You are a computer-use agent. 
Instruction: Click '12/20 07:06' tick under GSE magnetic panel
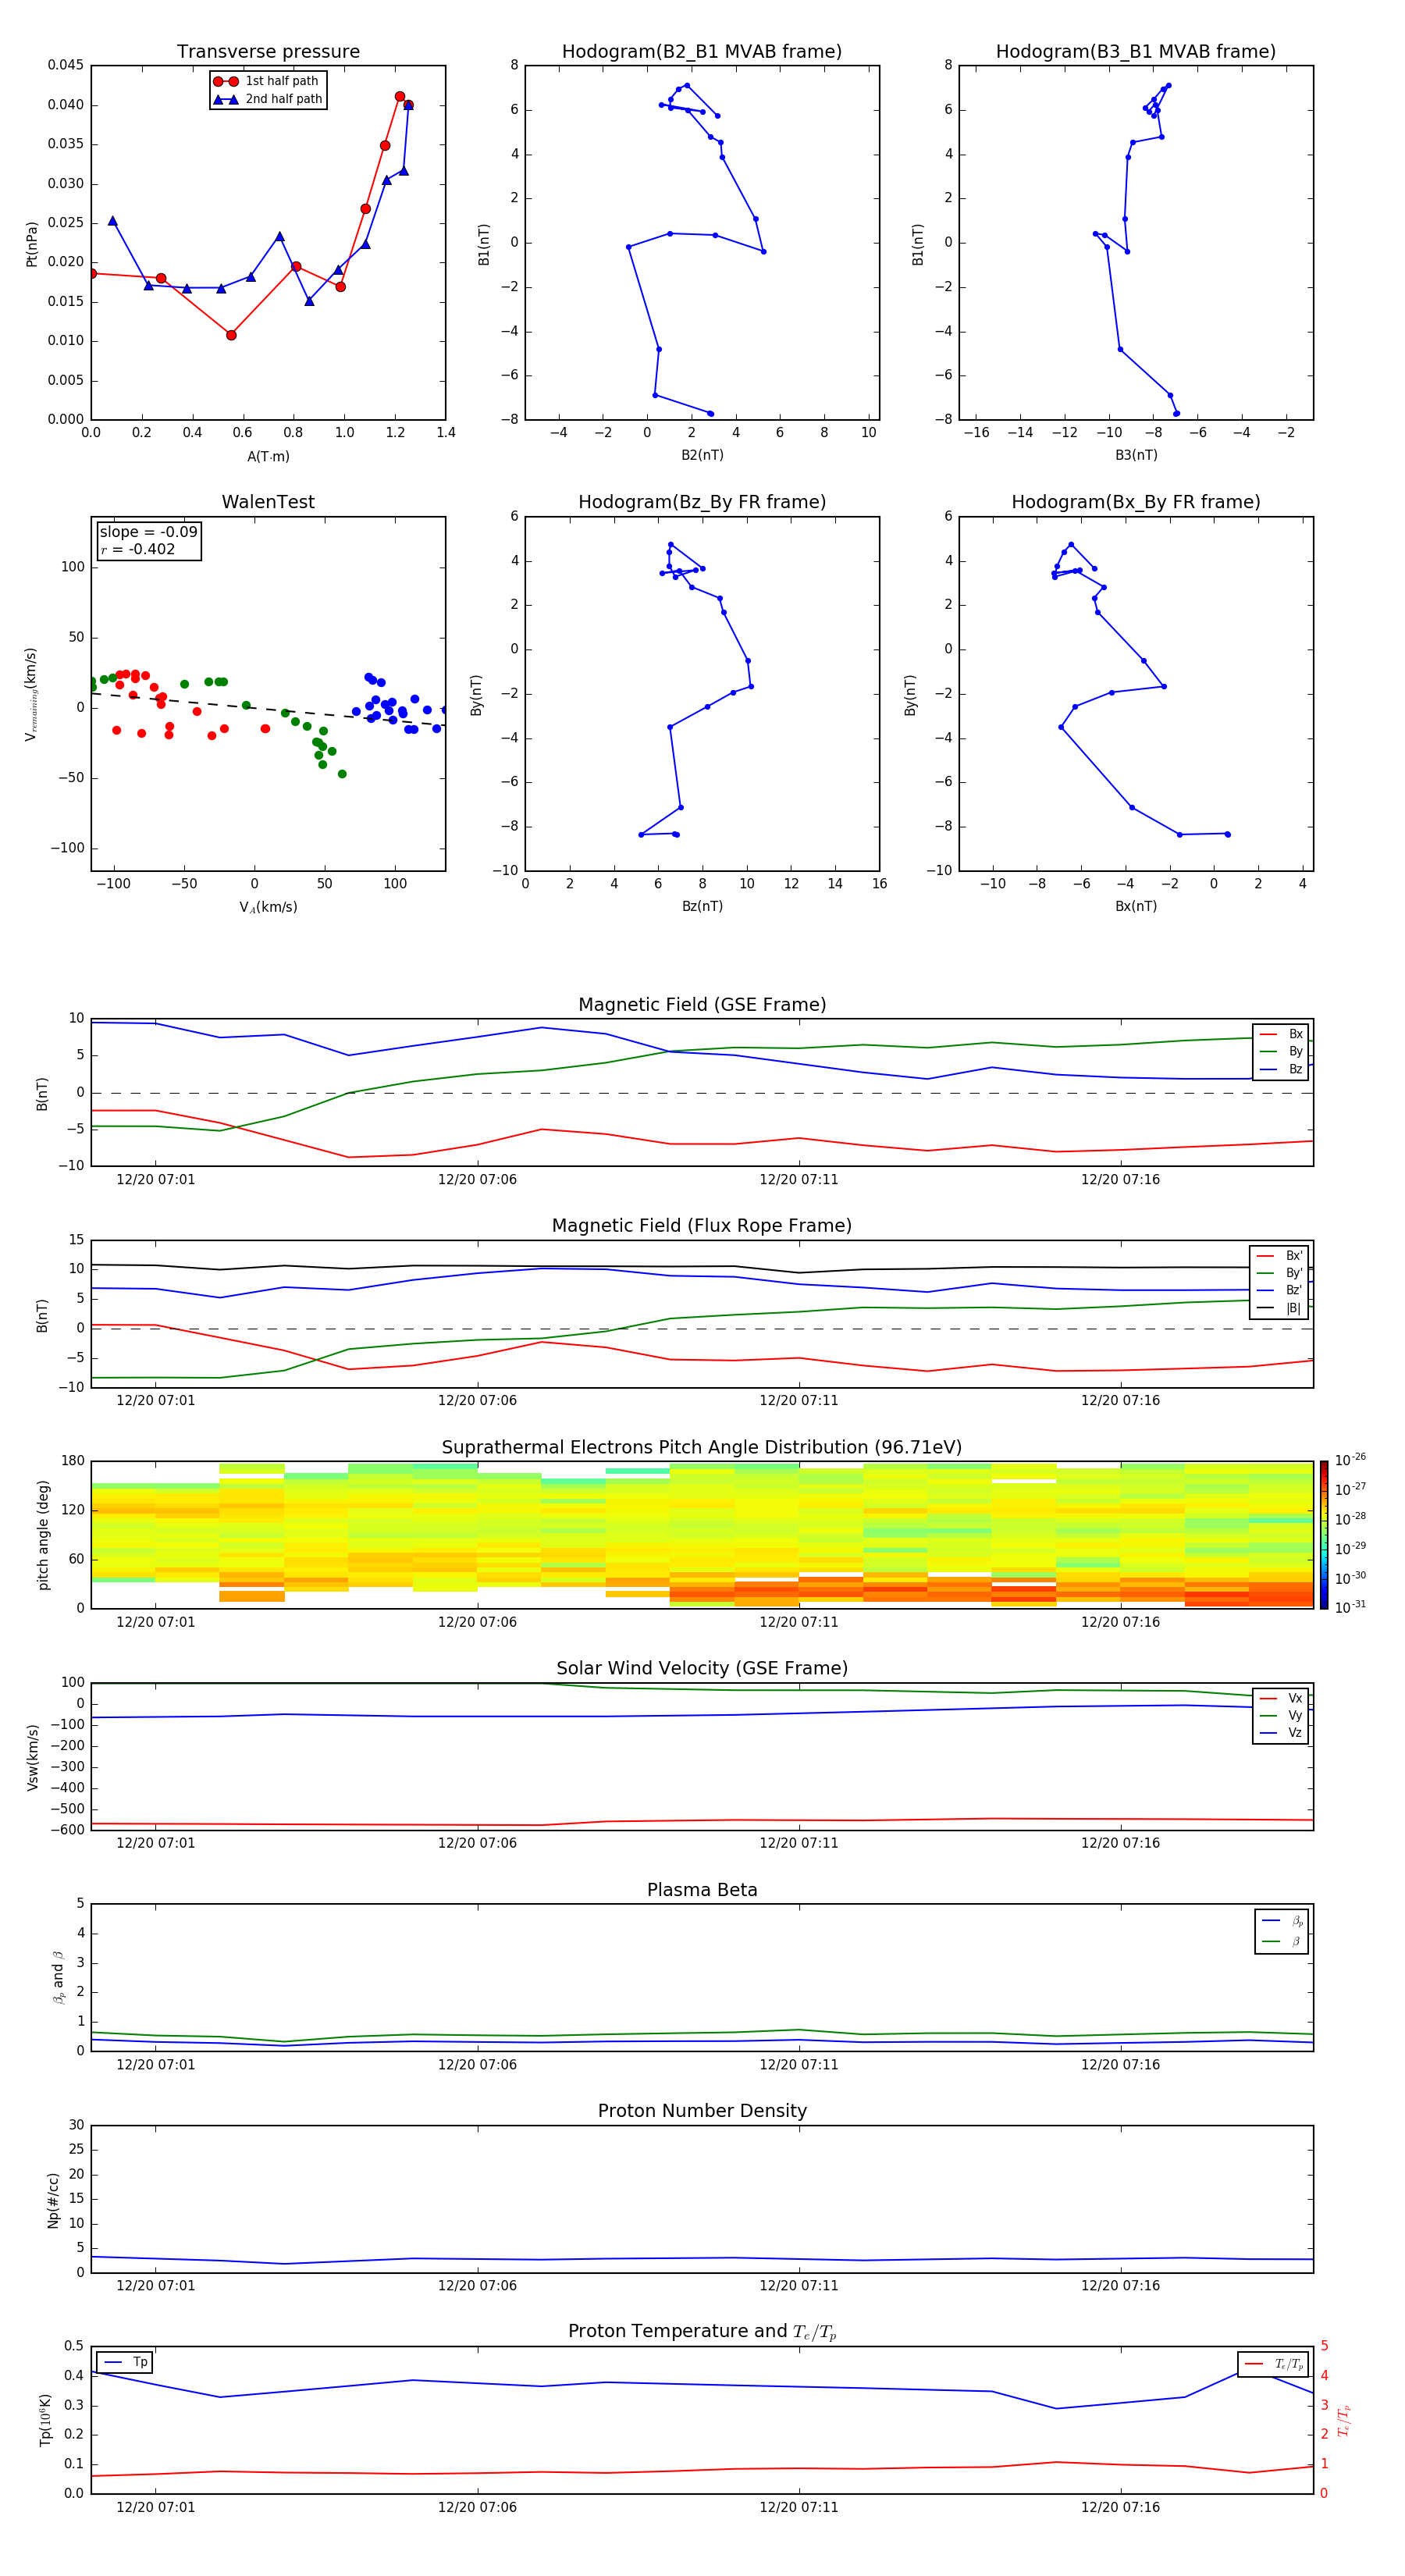477,1180
